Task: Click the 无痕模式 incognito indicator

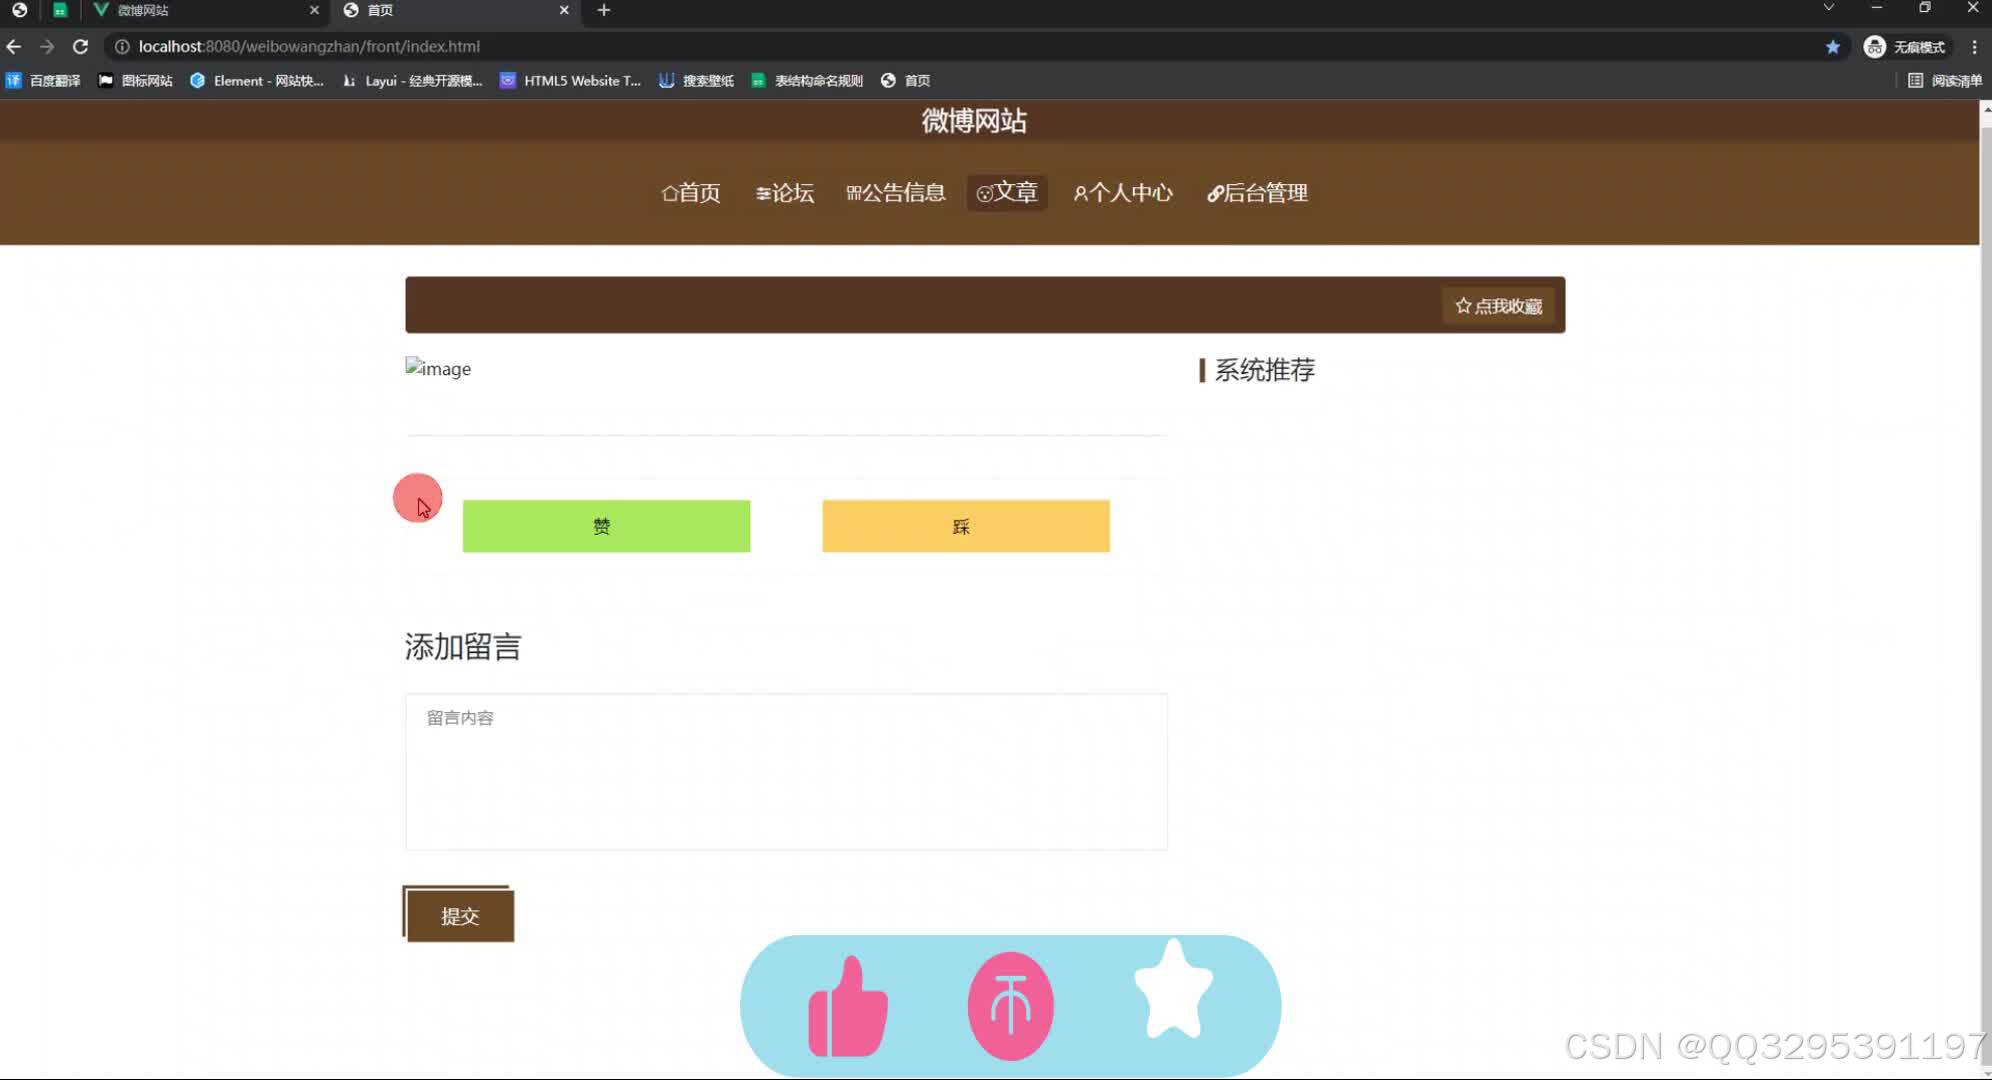Action: pyautogui.click(x=1905, y=47)
